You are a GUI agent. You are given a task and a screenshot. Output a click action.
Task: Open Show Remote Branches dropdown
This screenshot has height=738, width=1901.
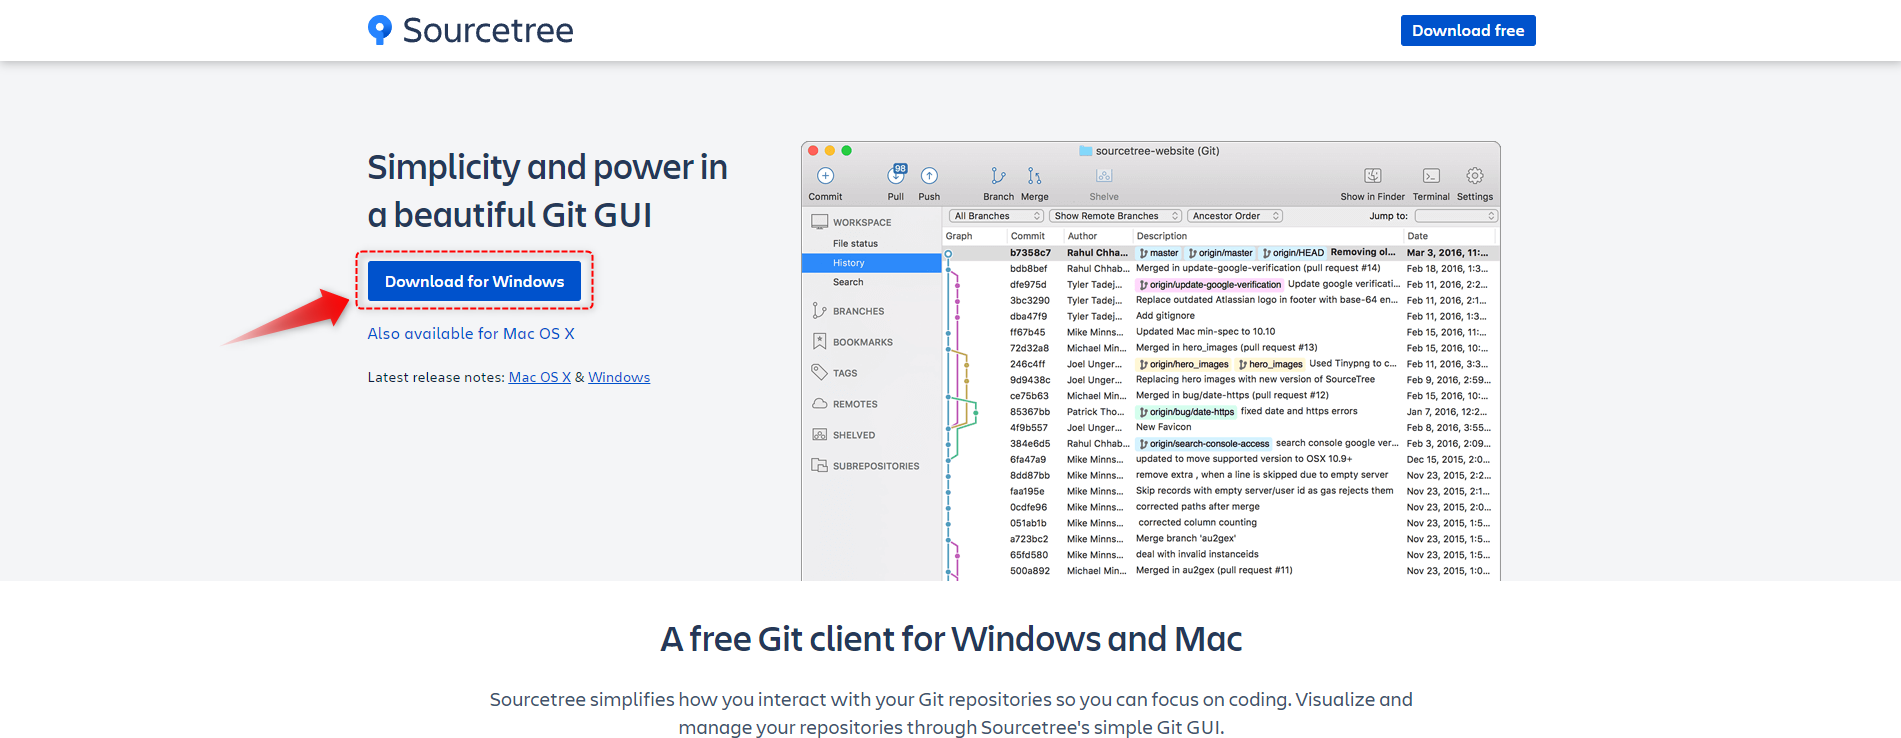1116,216
